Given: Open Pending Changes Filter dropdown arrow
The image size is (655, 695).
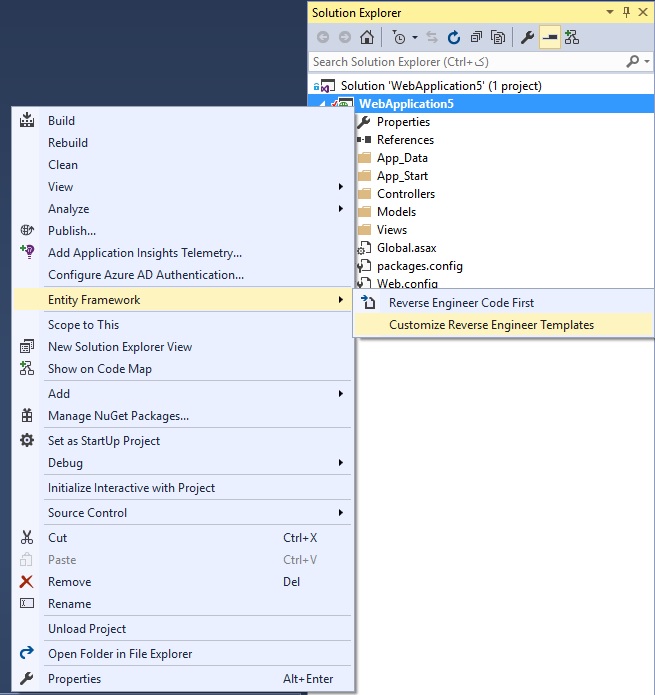Looking at the screenshot, I should (415, 38).
